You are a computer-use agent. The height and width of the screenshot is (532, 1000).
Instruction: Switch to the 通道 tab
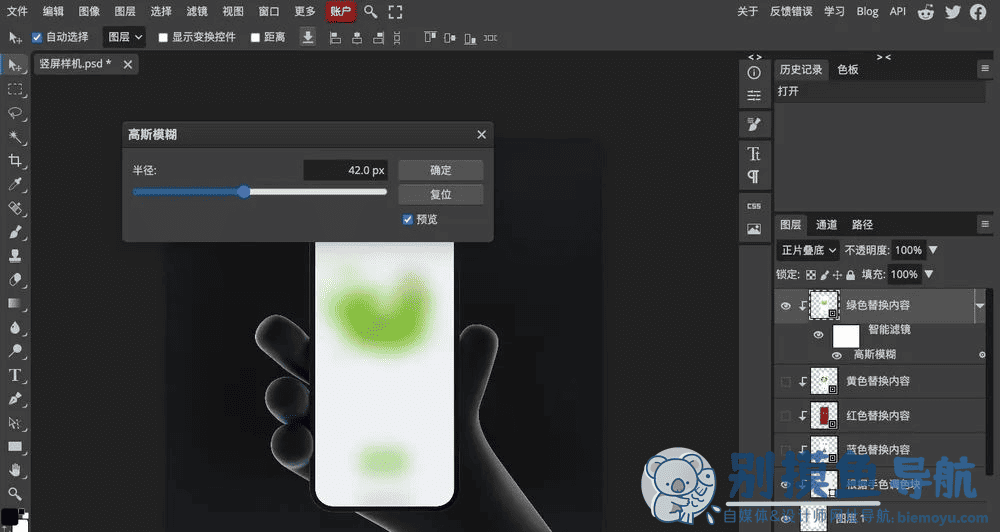[826, 225]
